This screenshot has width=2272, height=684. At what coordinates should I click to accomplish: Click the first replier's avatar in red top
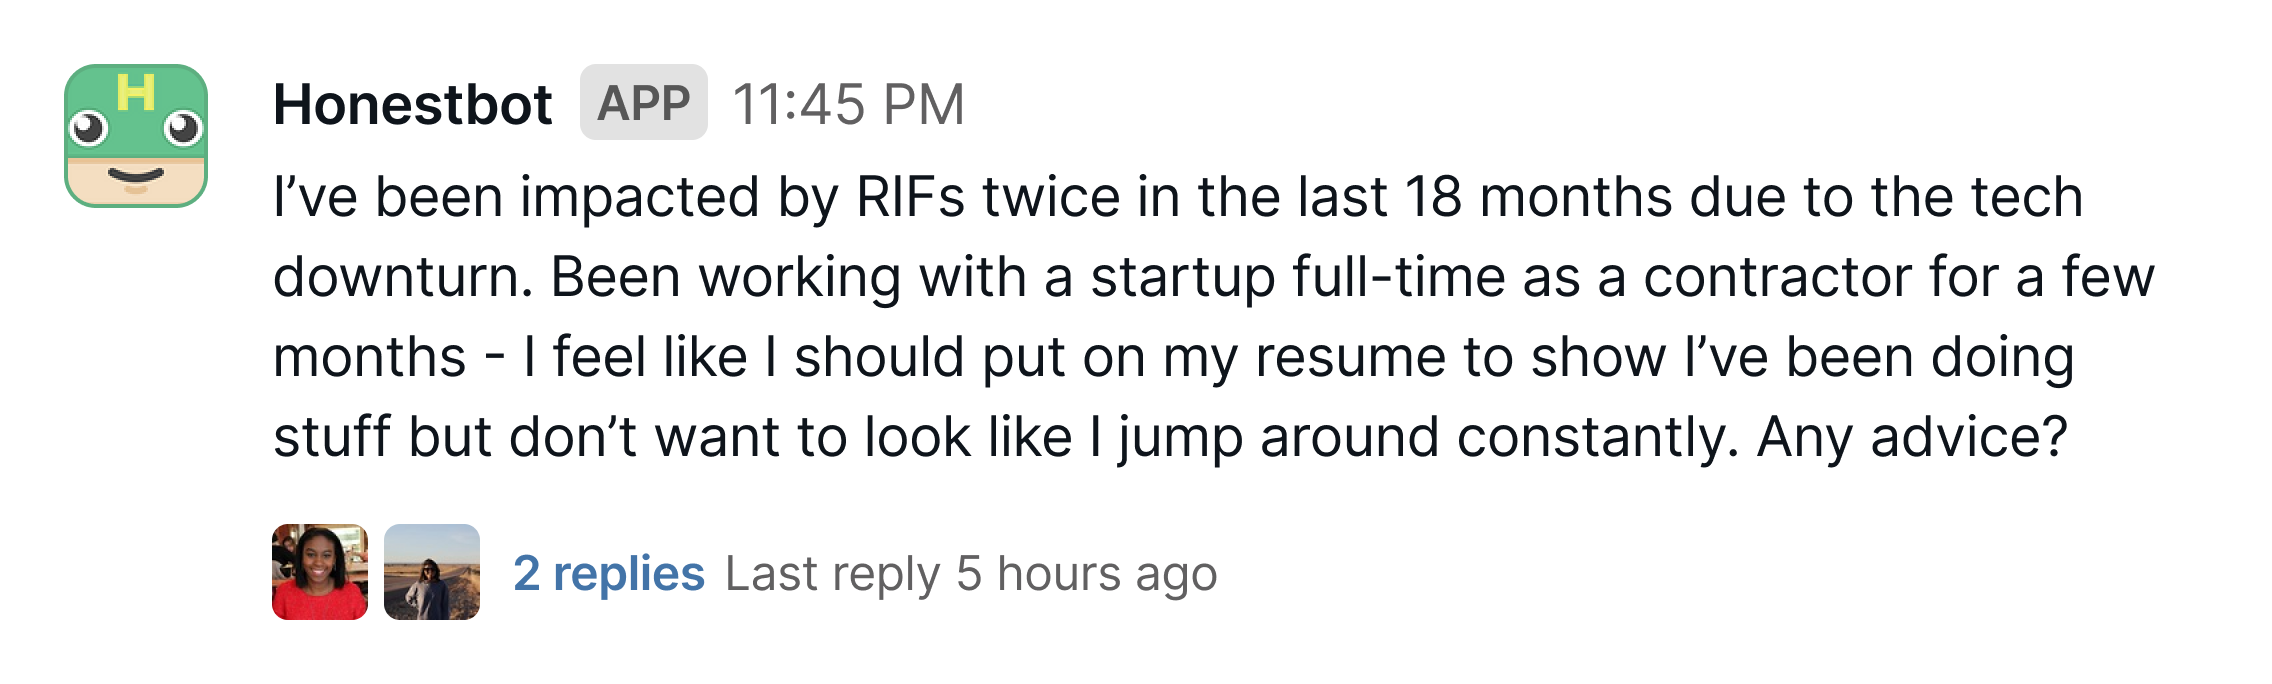(x=320, y=572)
